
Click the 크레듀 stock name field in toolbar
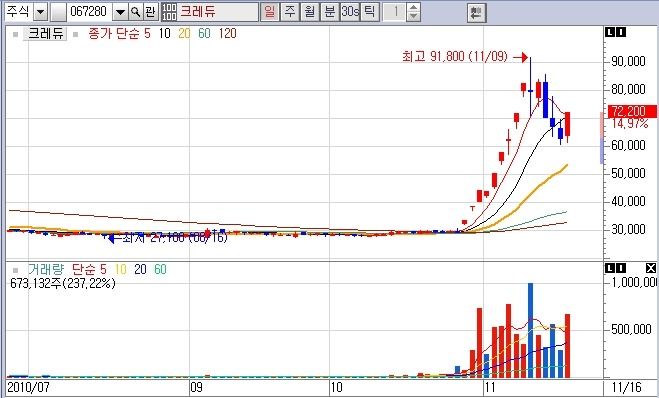218,12
